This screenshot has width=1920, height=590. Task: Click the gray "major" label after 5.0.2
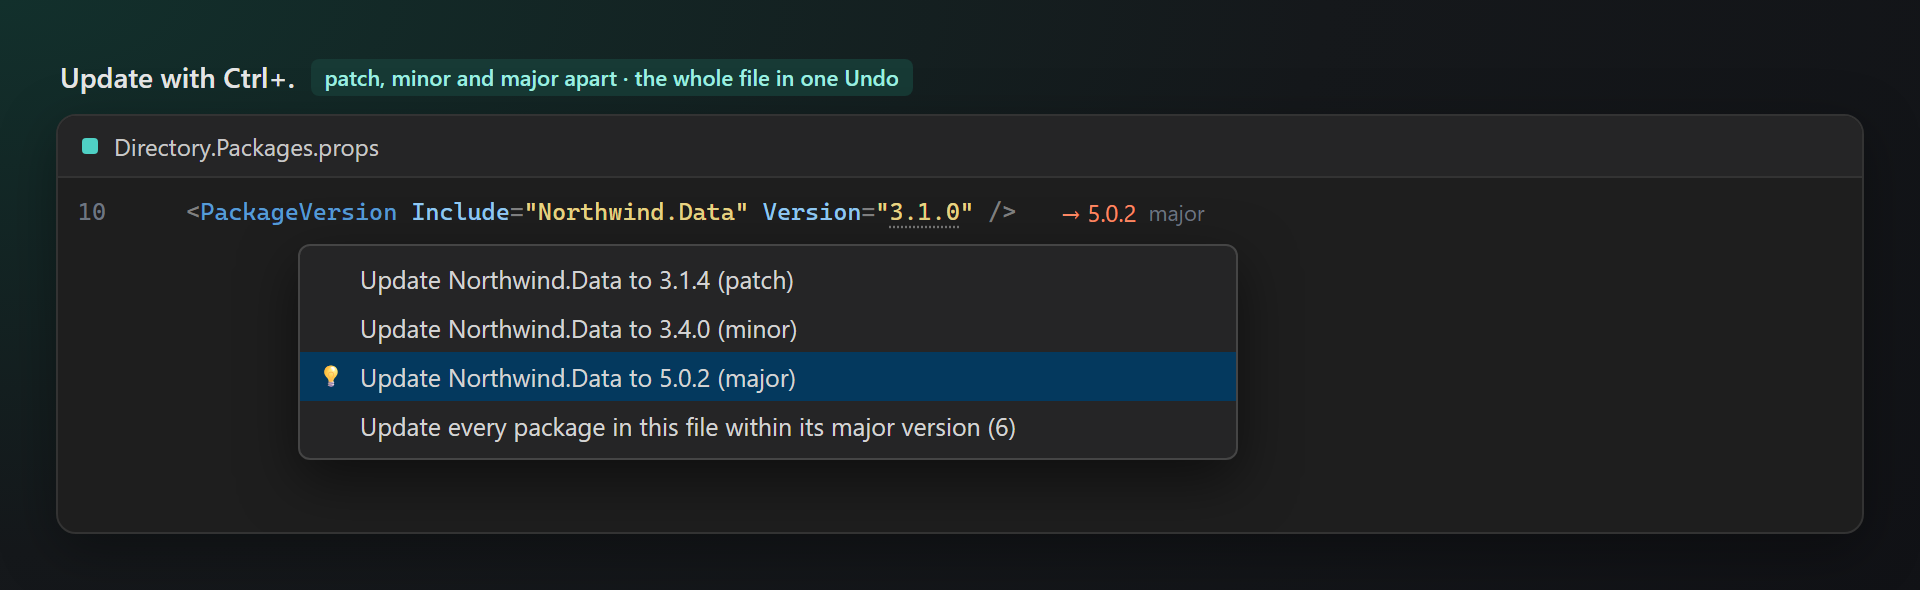click(x=1176, y=214)
